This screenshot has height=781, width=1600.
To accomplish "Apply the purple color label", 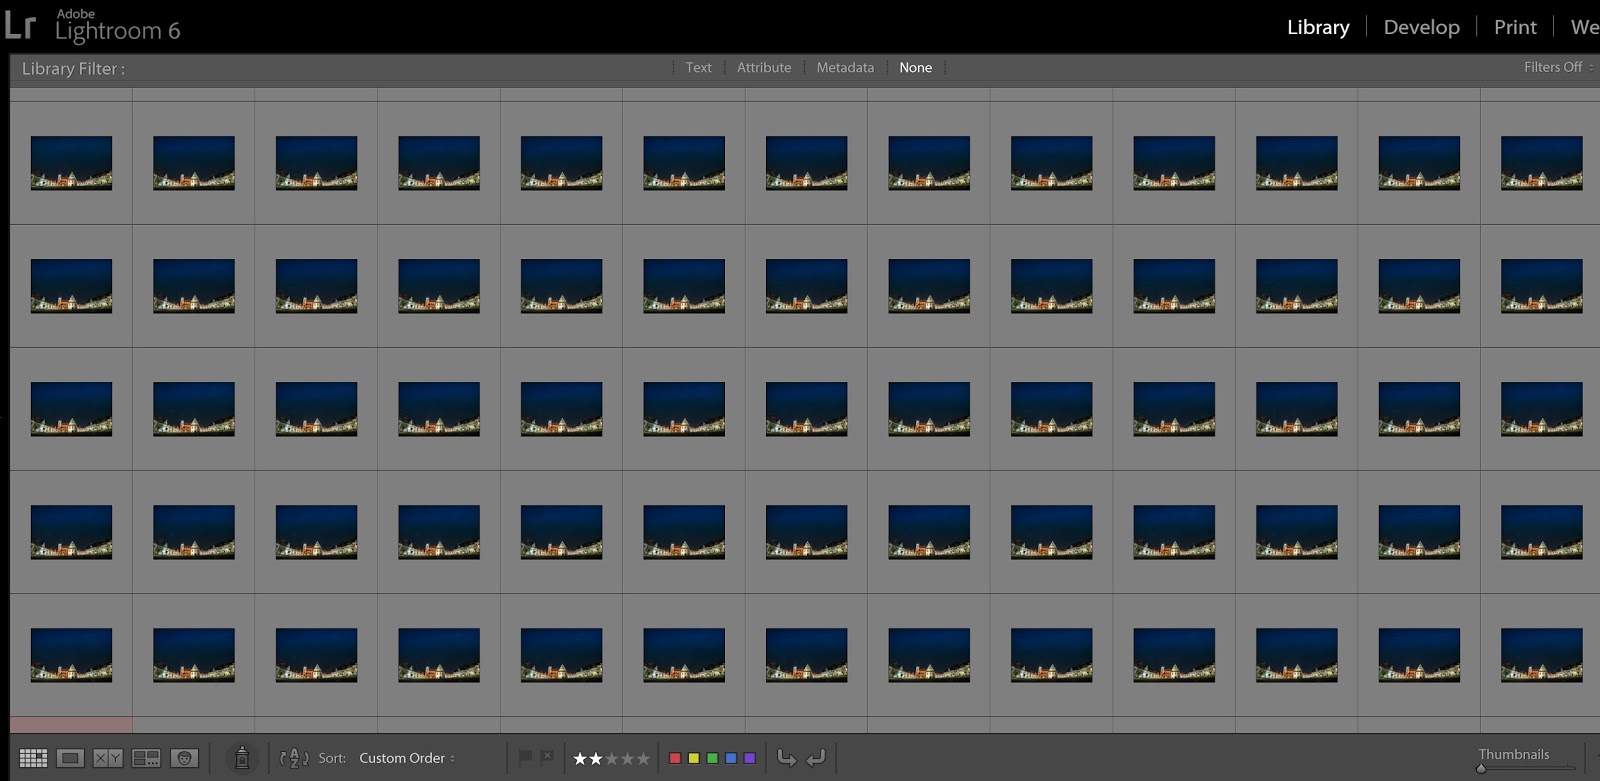I will pos(750,758).
